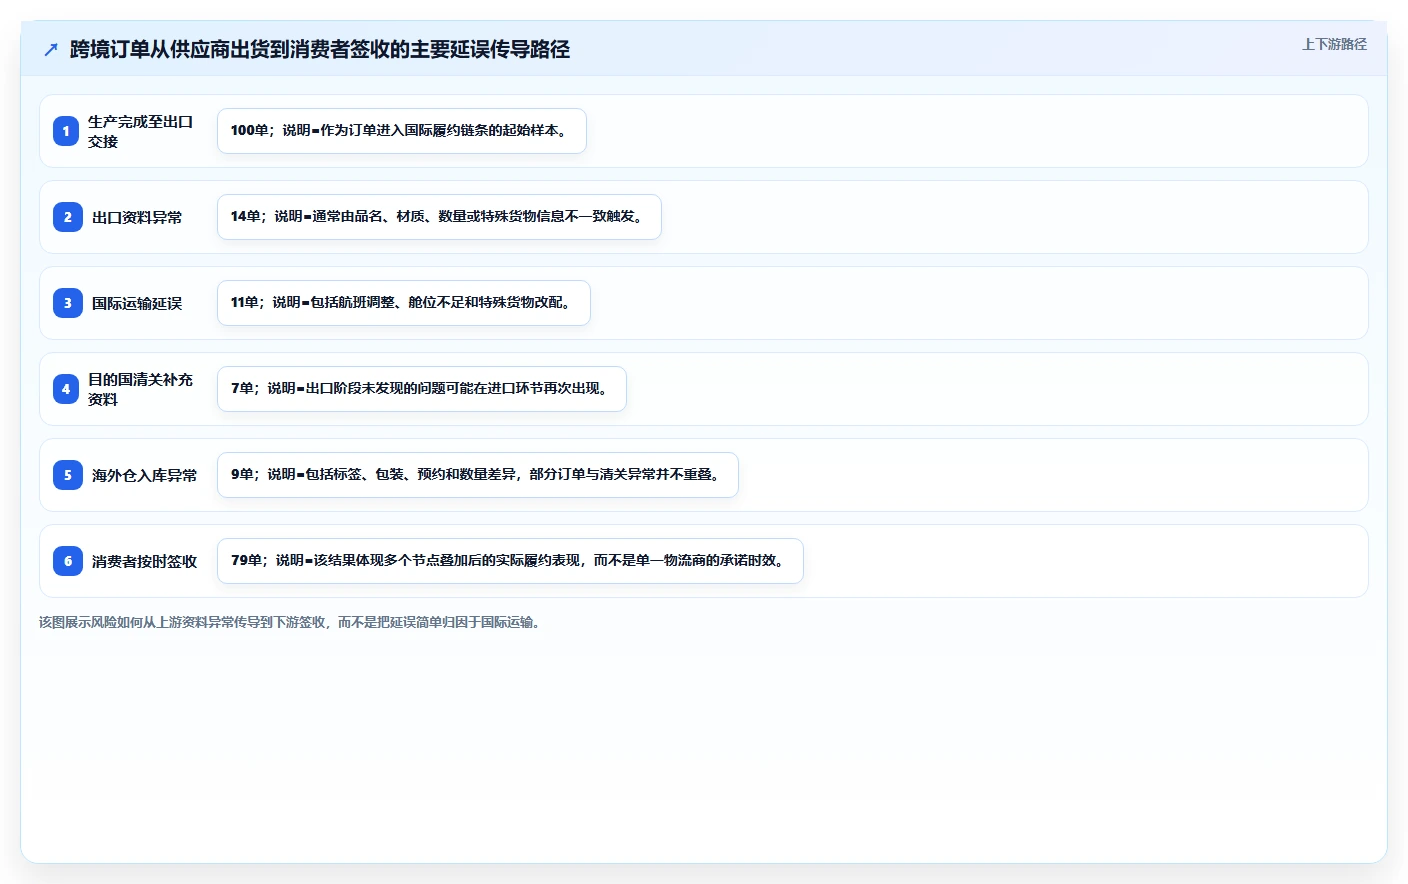Screen dimensions: 1408x884
Task: Click the 14单 description box
Action: (439, 217)
